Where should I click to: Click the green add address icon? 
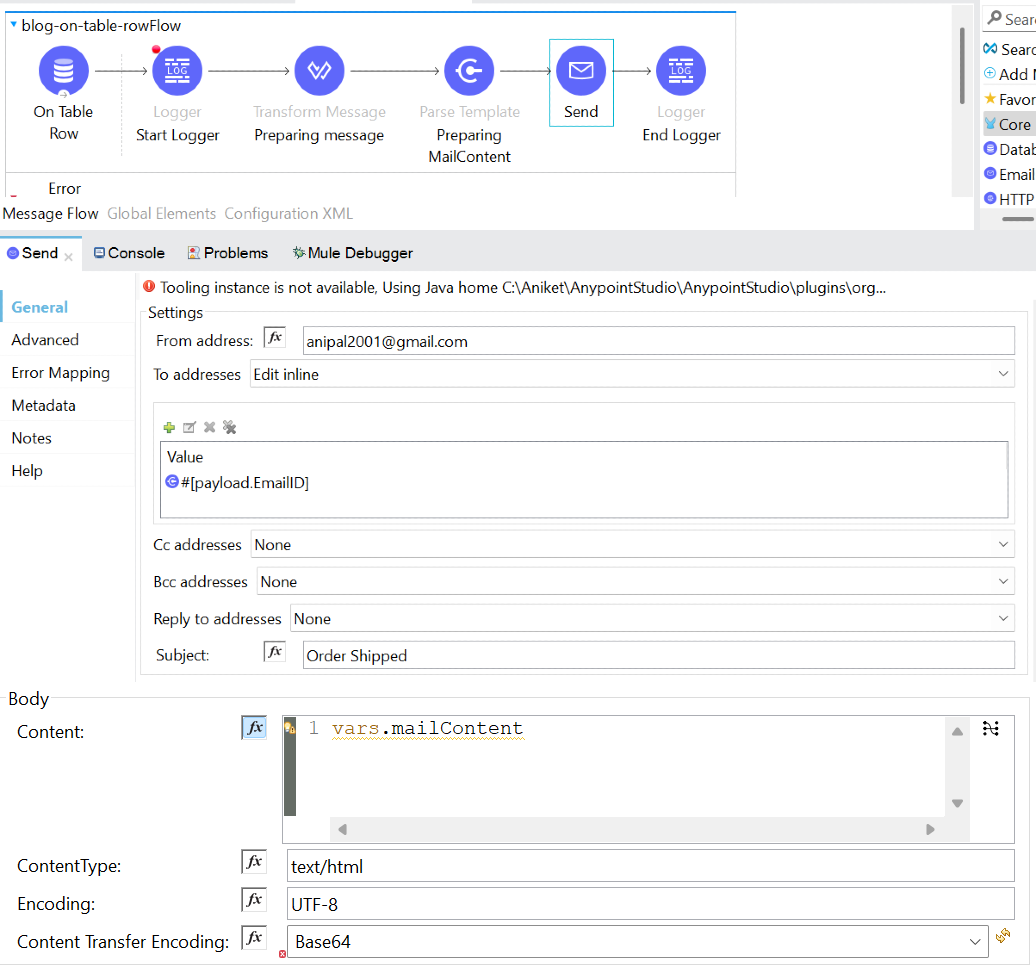pyautogui.click(x=169, y=427)
